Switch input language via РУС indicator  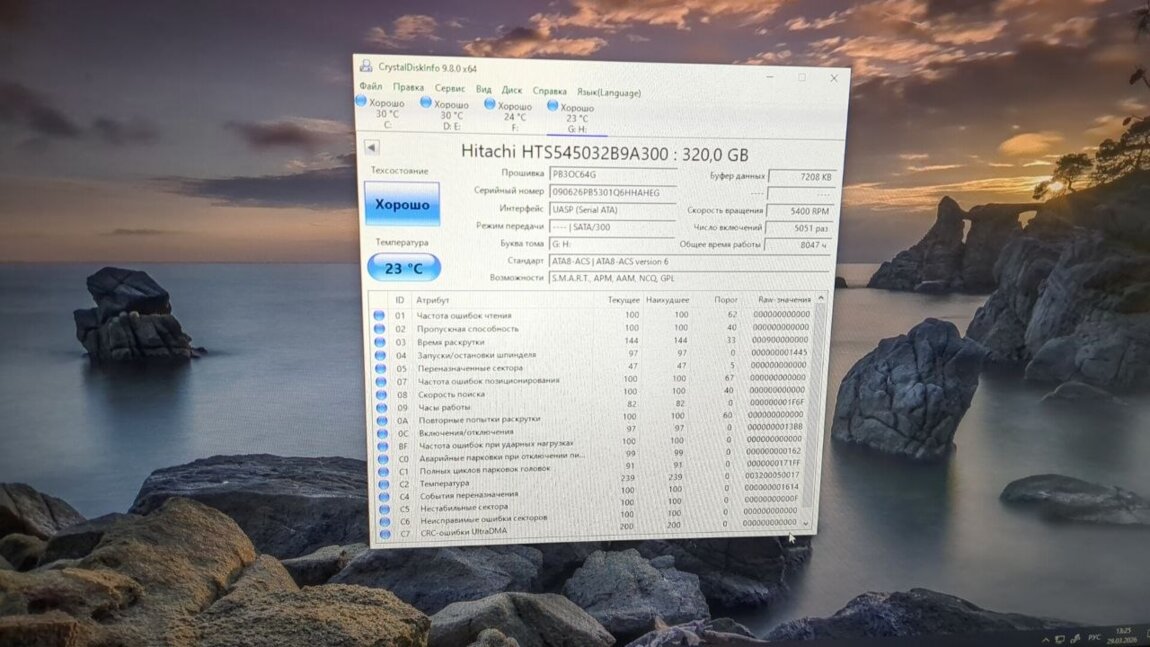pos(1095,638)
